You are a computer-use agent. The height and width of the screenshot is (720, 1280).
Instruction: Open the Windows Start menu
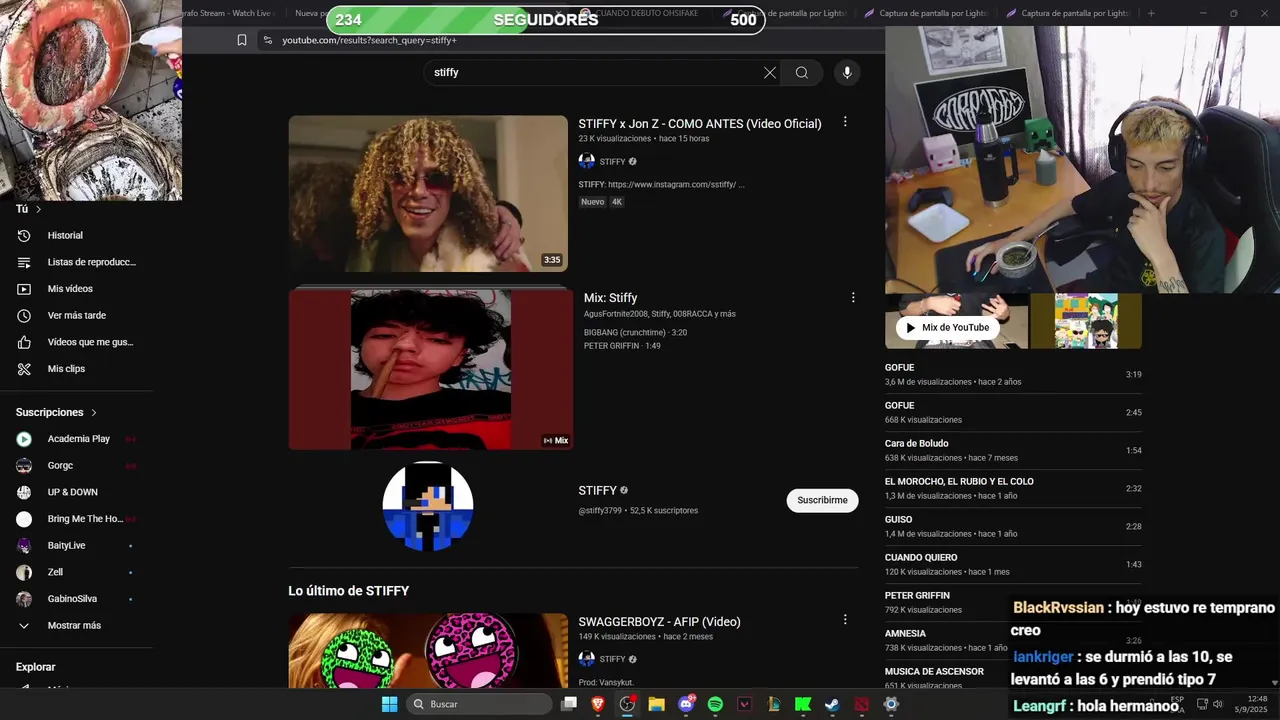[x=390, y=704]
